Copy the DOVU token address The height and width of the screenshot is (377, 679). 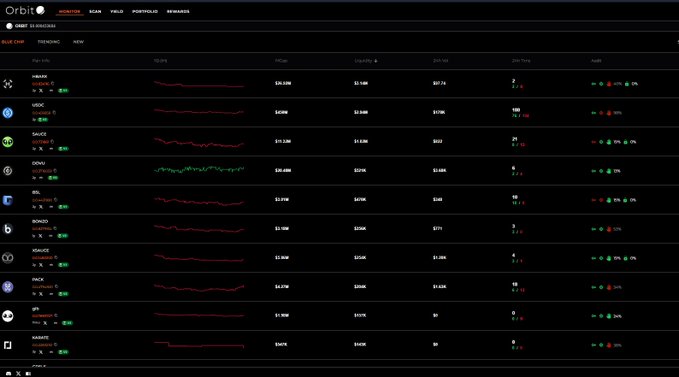[x=55, y=171]
